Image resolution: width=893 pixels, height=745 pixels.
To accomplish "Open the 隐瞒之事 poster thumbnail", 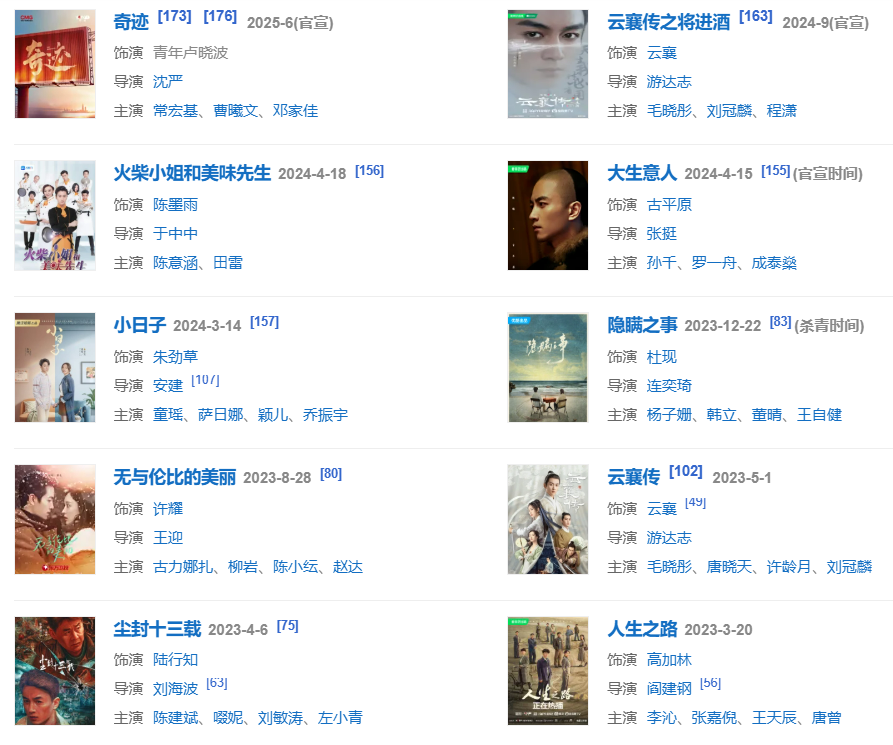I will [x=548, y=367].
